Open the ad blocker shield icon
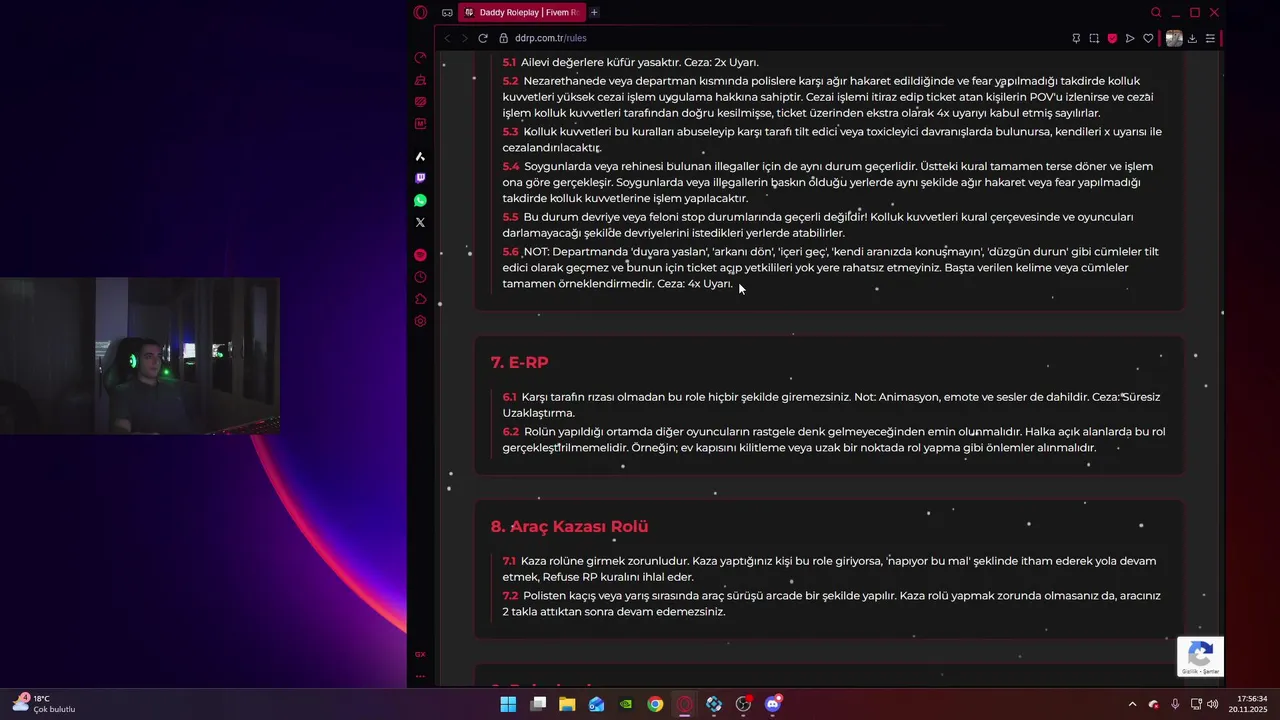Viewport: 1280px width, 720px height. click(1112, 38)
